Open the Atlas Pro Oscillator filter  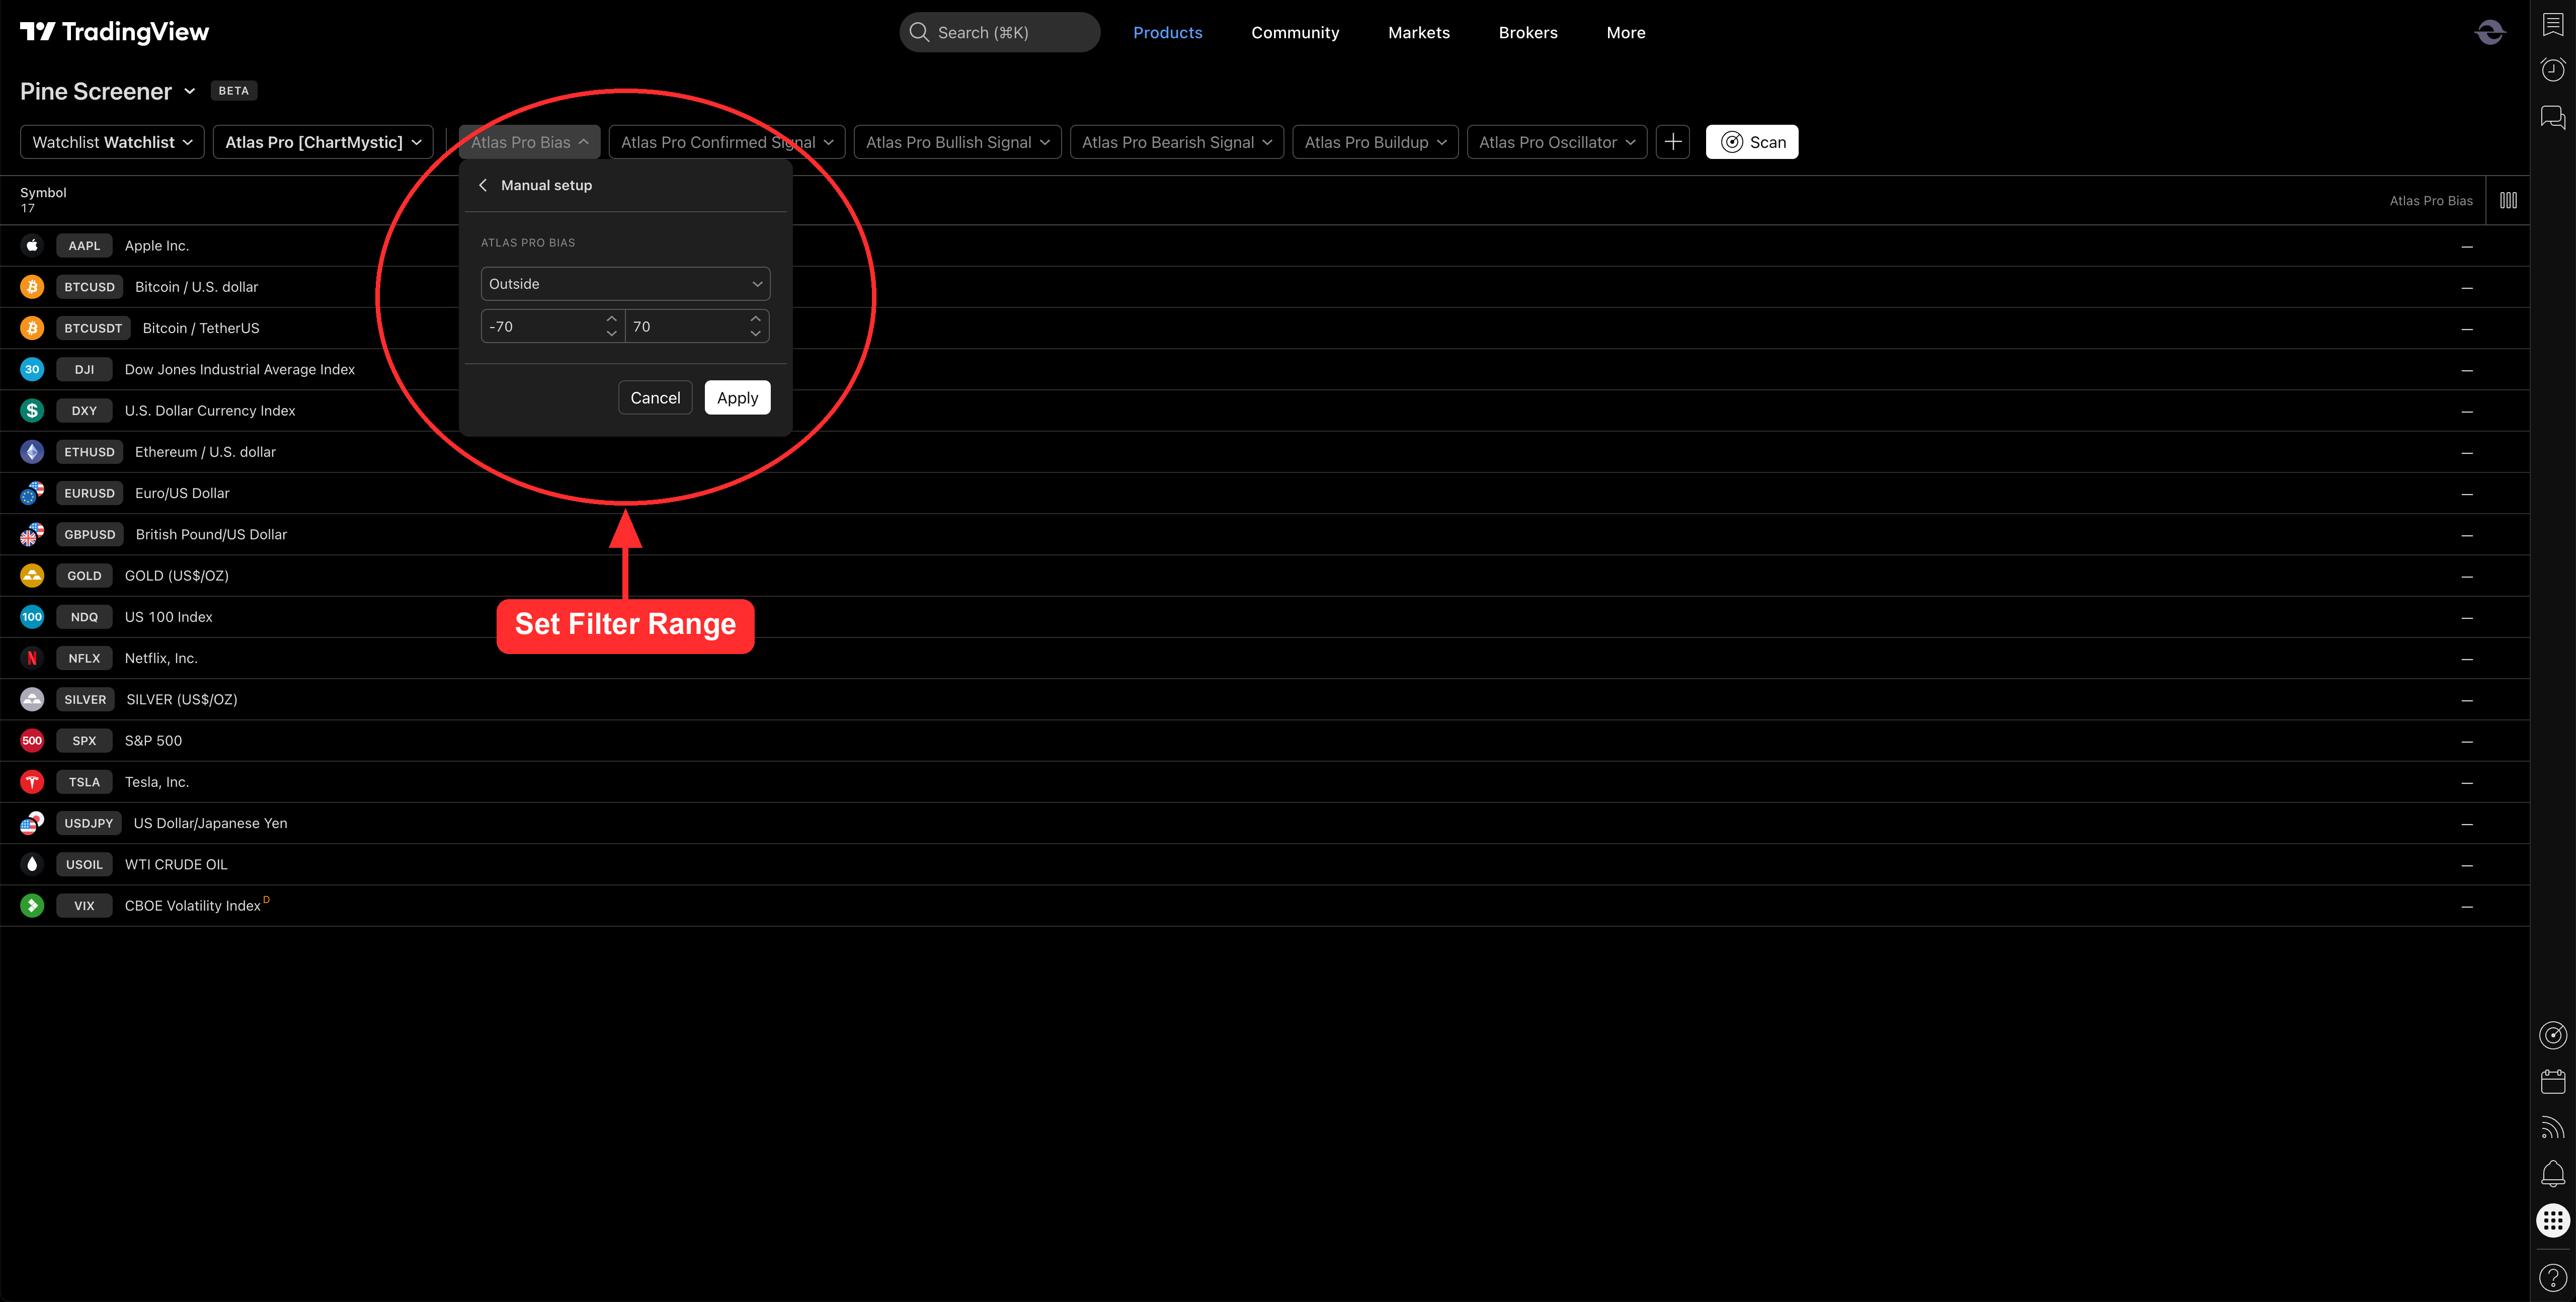pyautogui.click(x=1557, y=142)
